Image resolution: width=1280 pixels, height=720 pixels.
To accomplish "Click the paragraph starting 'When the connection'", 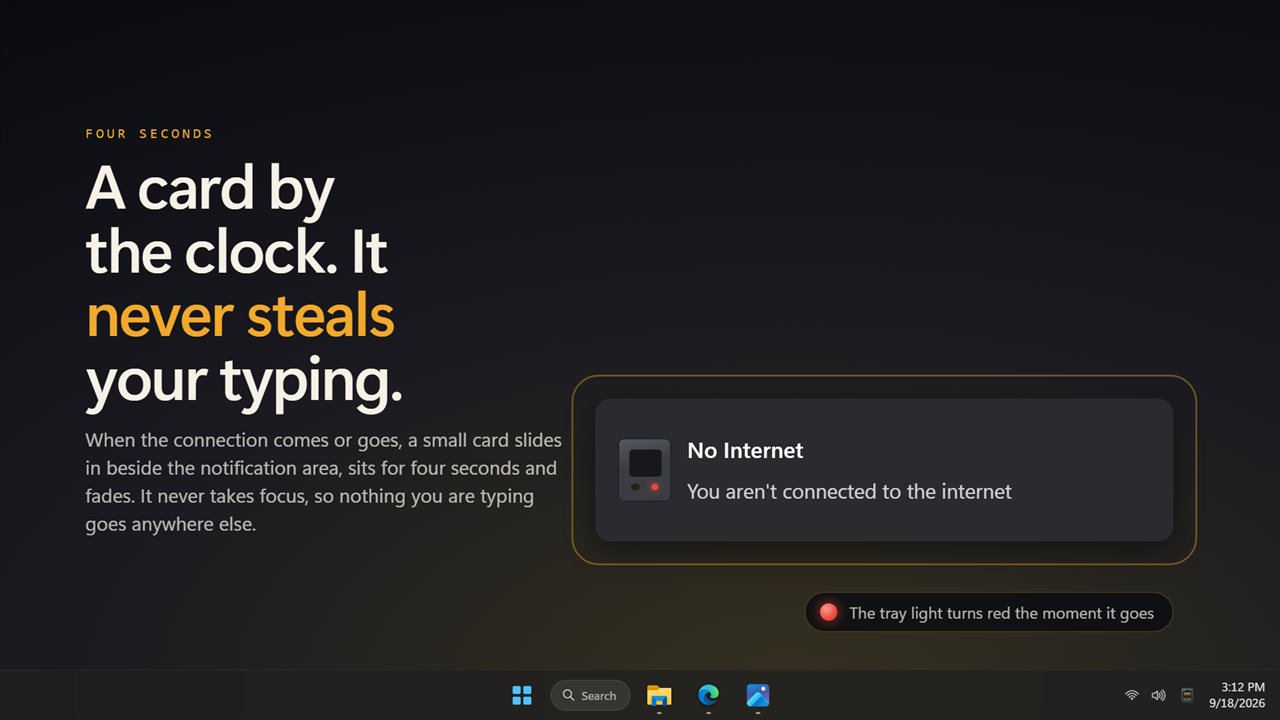I will [323, 482].
